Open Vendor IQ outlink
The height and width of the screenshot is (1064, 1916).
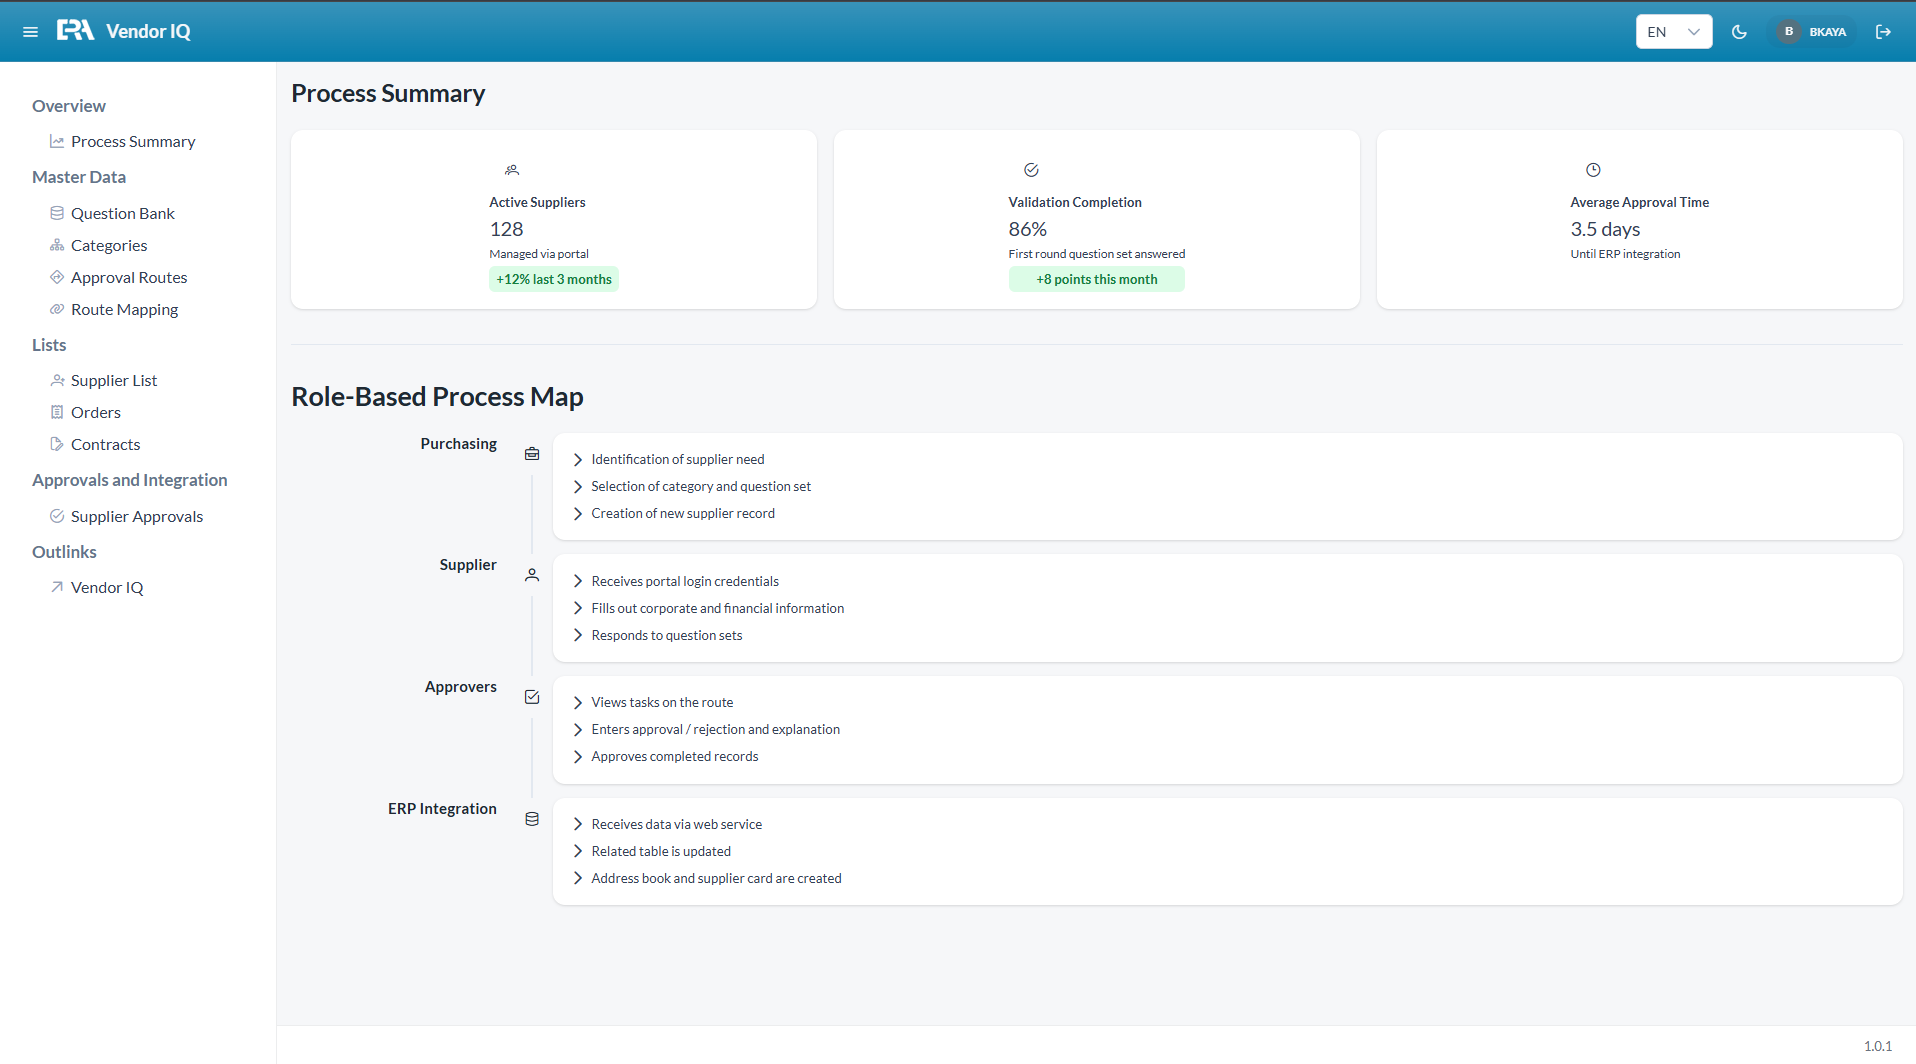pyautogui.click(x=106, y=587)
